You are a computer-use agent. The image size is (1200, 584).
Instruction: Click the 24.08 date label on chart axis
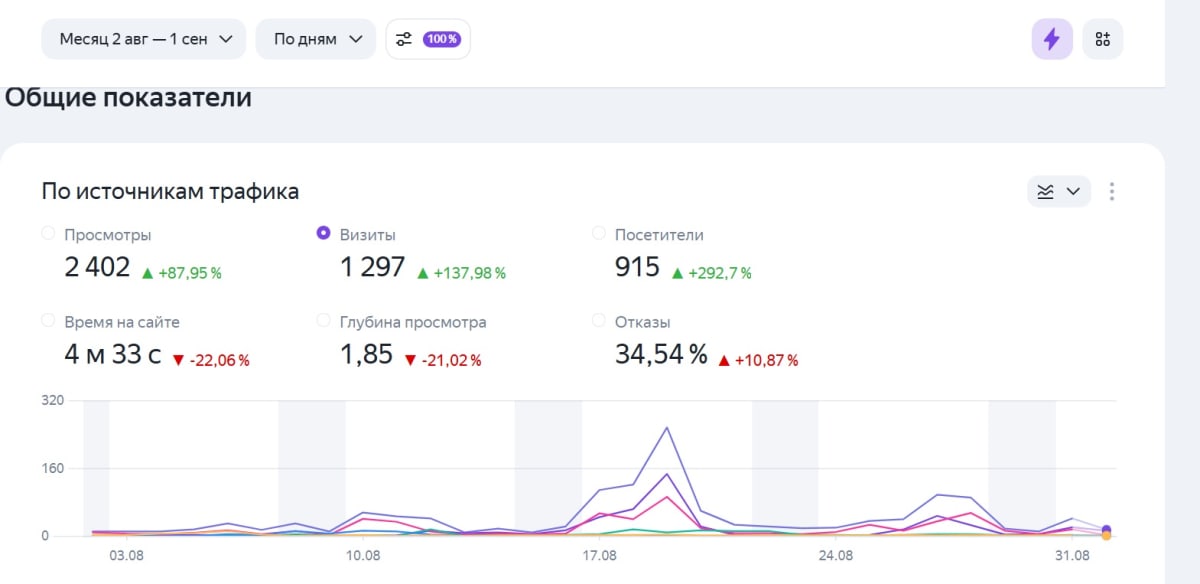836,555
